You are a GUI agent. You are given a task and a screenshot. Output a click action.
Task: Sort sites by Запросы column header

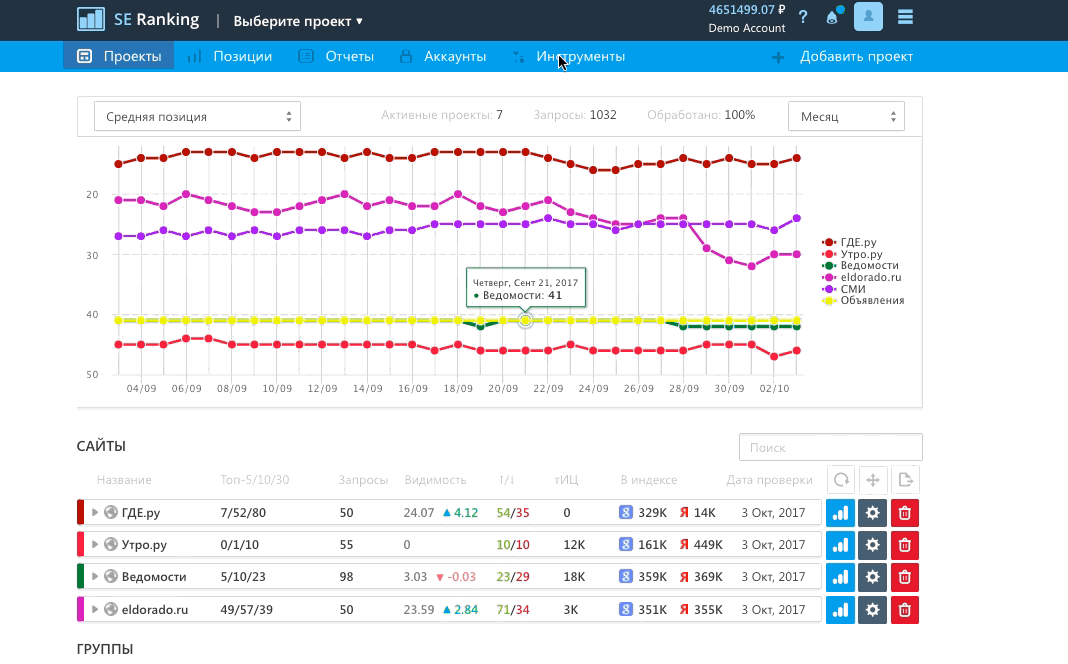coord(363,480)
